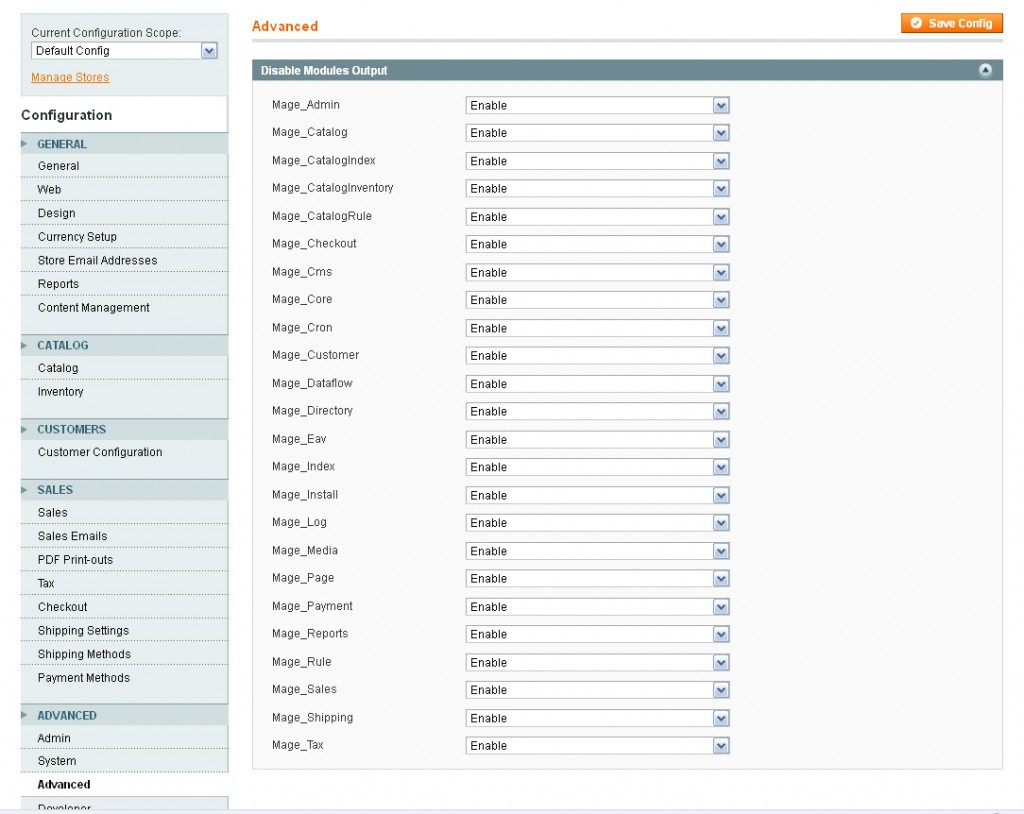The width and height of the screenshot is (1024, 814).
Task: Open the Mage_Reports dropdown
Action: [597, 634]
